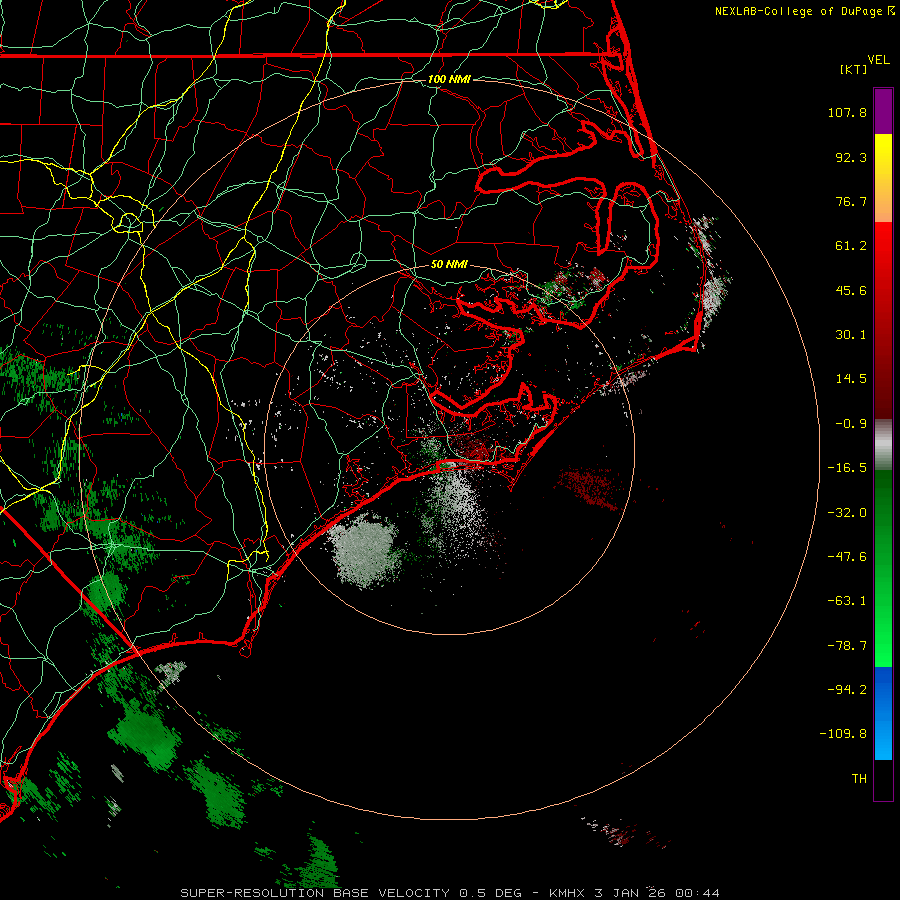Image resolution: width=900 pixels, height=900 pixels.
Task: Pick the black TH segment of color bar
Action: click(x=883, y=780)
